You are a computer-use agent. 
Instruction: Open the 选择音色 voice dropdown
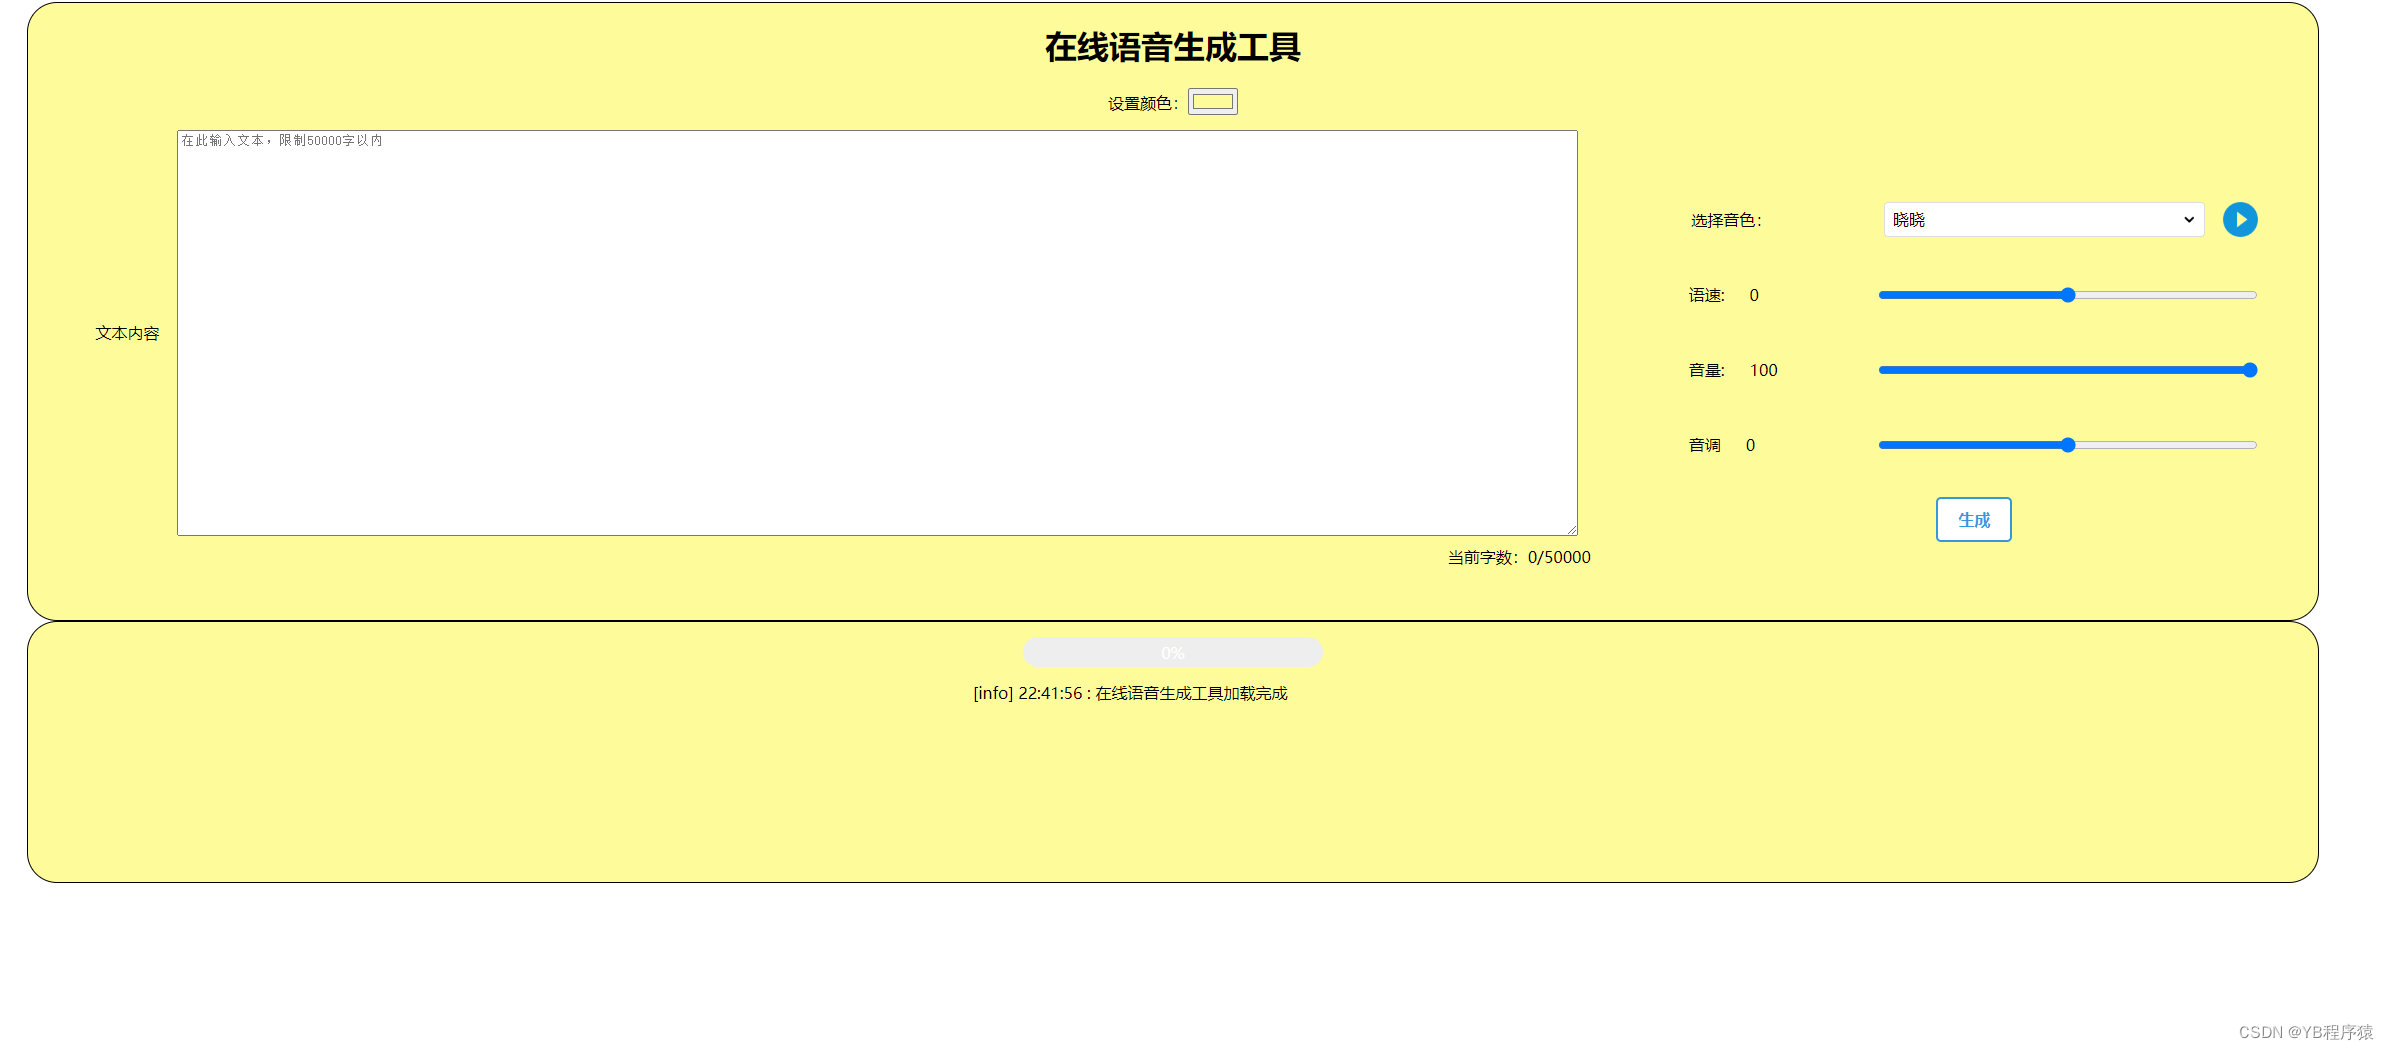pos(2043,220)
